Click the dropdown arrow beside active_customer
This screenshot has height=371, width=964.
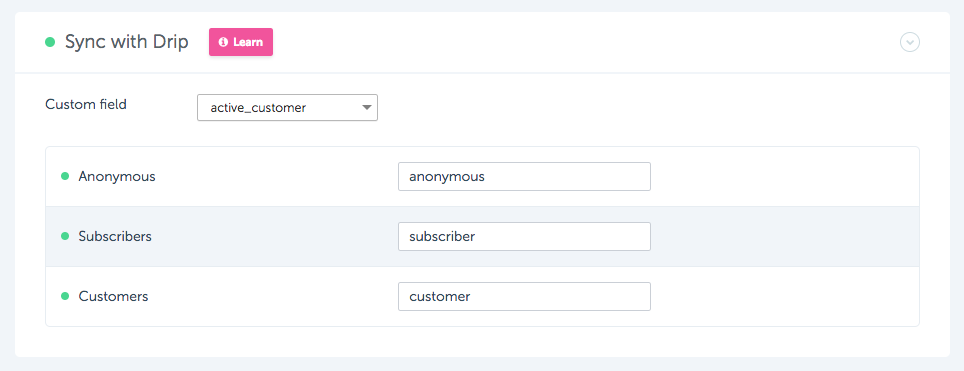coord(366,108)
